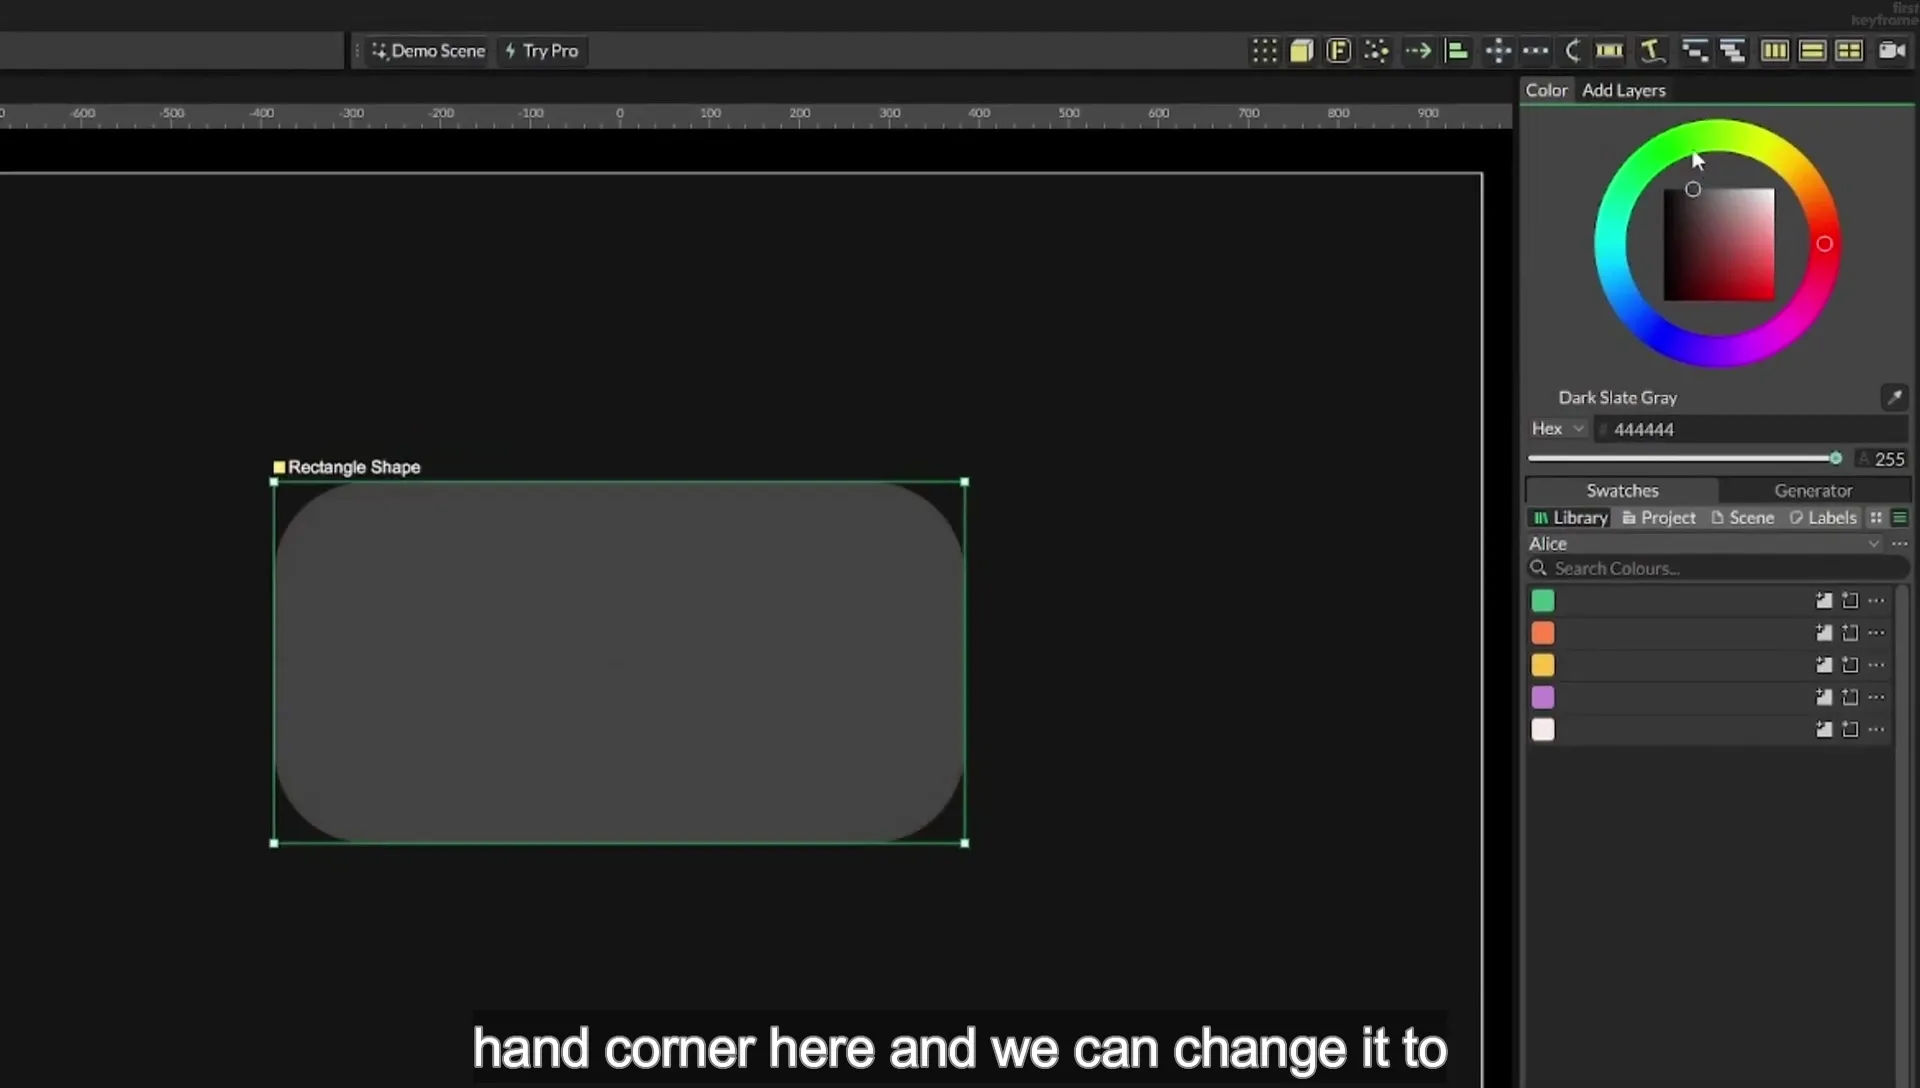Viewport: 1920px width, 1088px height.
Task: Select the purple color swatch
Action: point(1543,697)
